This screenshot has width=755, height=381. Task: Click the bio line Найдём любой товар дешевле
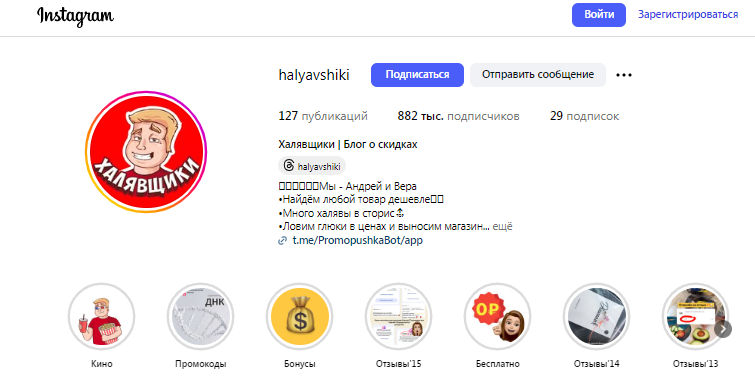361,199
